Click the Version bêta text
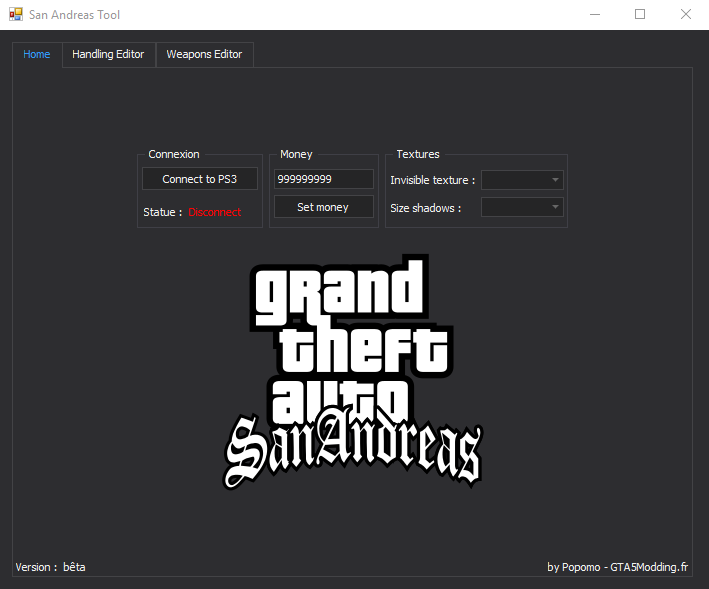Viewport: 709px width, 589px height. (x=50, y=567)
